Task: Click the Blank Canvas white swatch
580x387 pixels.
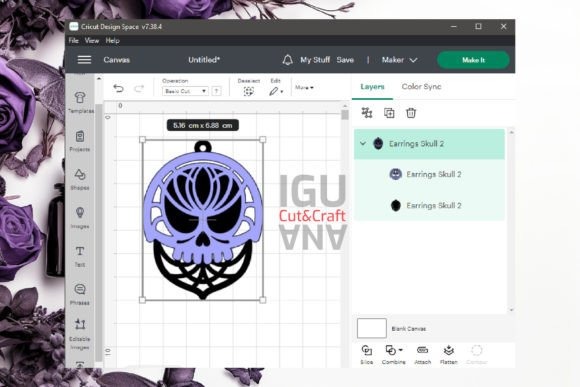Action: coord(372,328)
